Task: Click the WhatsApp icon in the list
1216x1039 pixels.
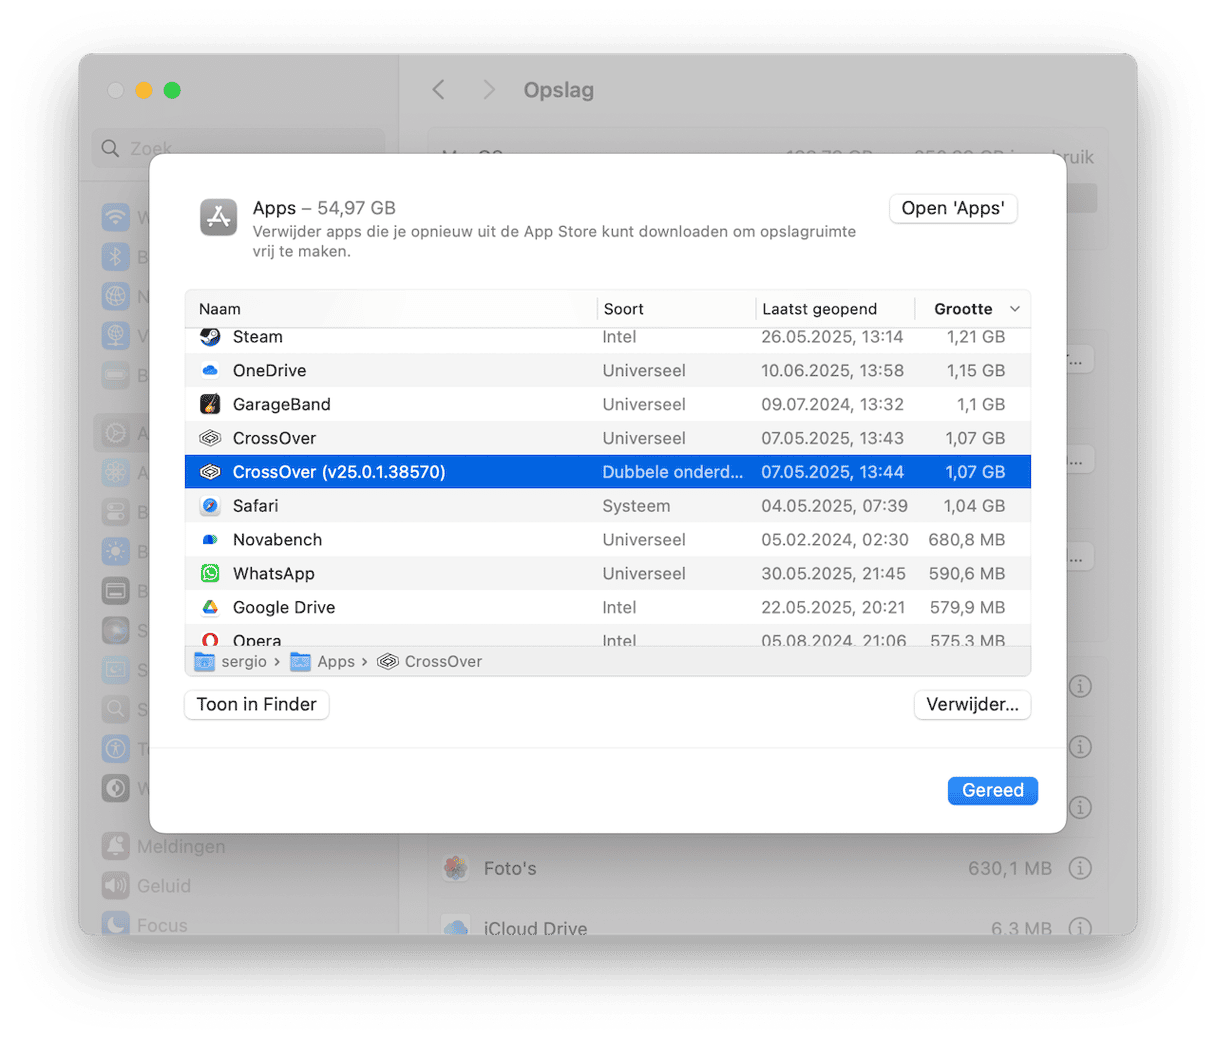Action: point(210,574)
